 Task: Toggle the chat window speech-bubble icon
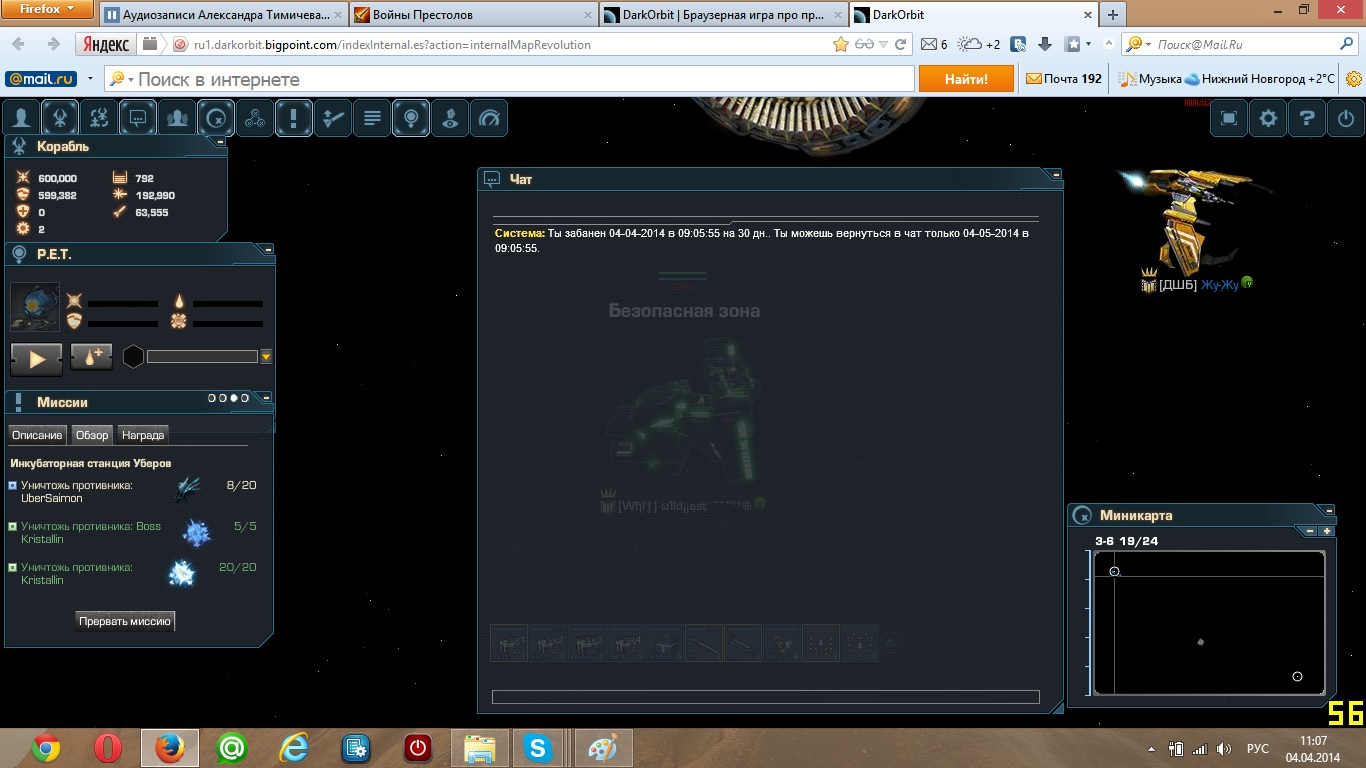(138, 118)
